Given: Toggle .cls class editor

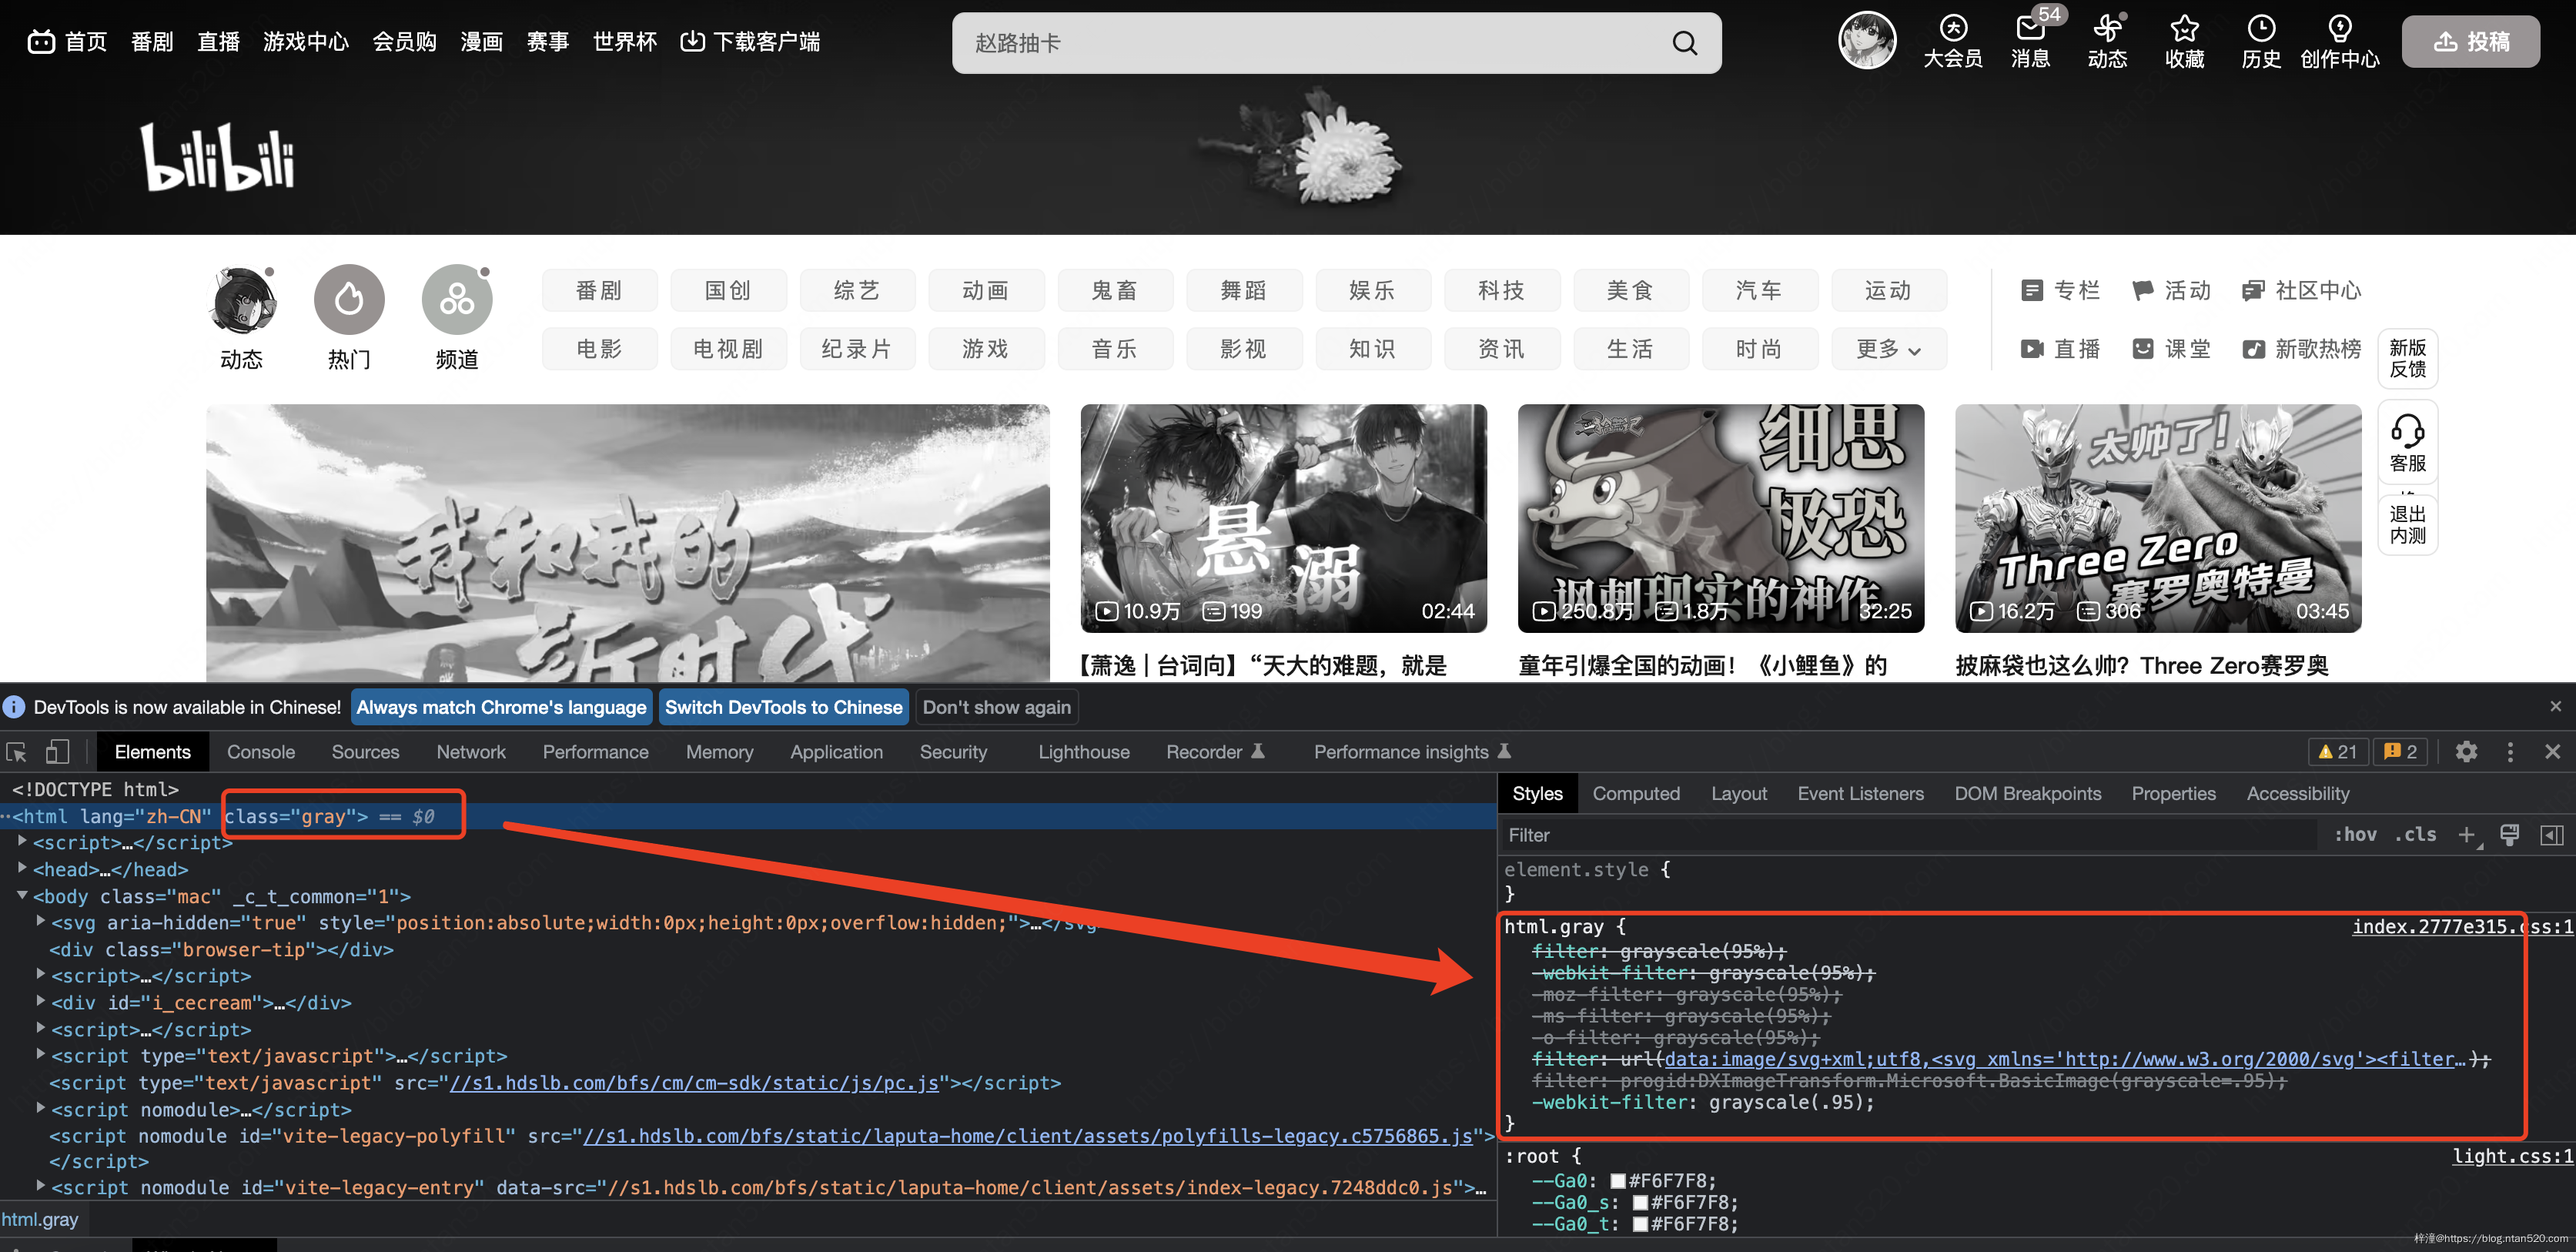Looking at the screenshot, I should (2415, 835).
